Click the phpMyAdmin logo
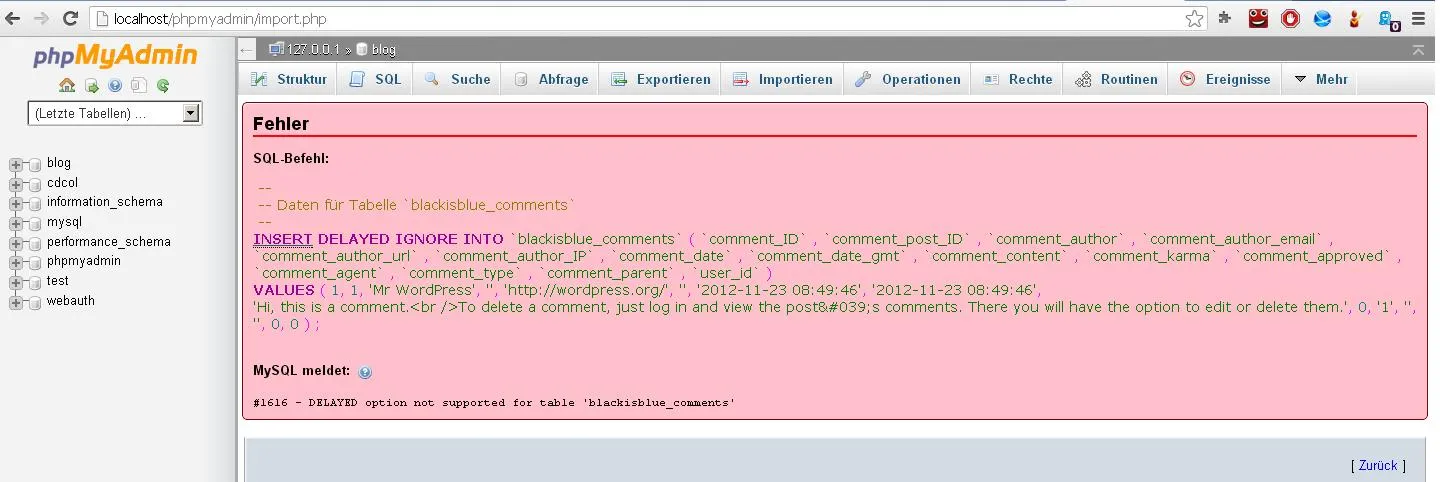1440x482 pixels. click(x=115, y=55)
